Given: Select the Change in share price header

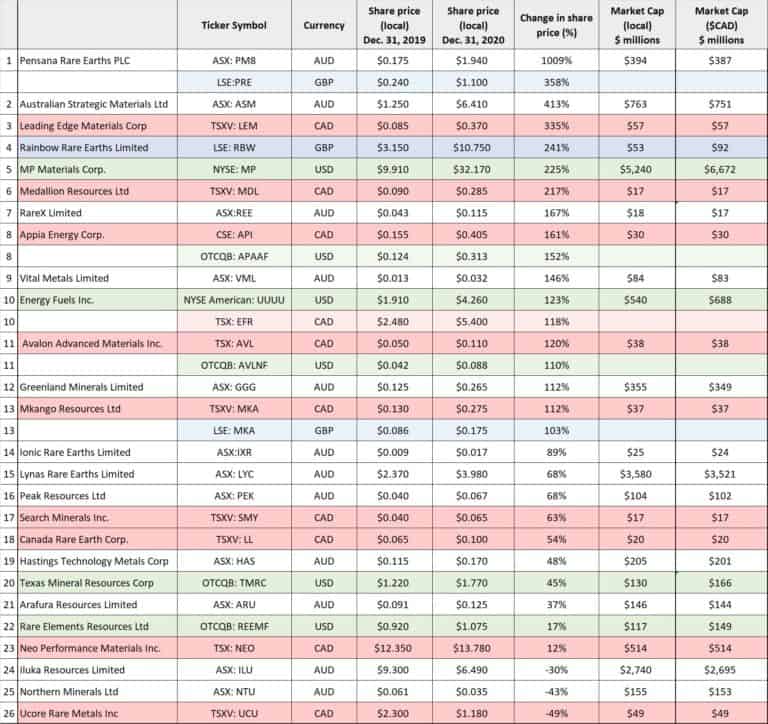Looking at the screenshot, I should tap(556, 25).
